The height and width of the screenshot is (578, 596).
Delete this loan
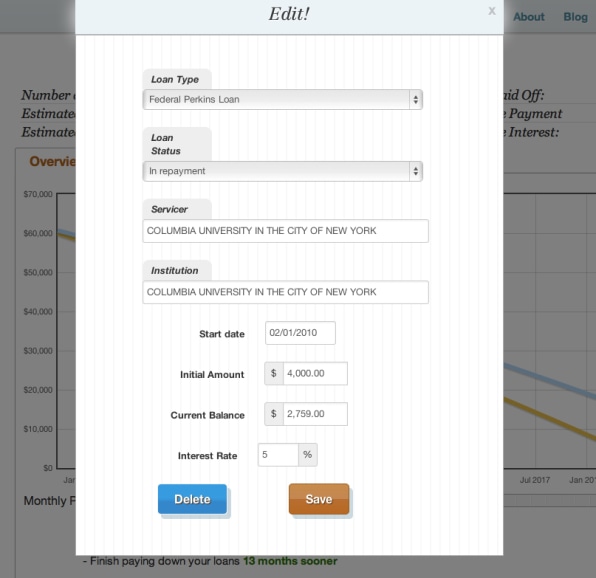tap(192, 499)
